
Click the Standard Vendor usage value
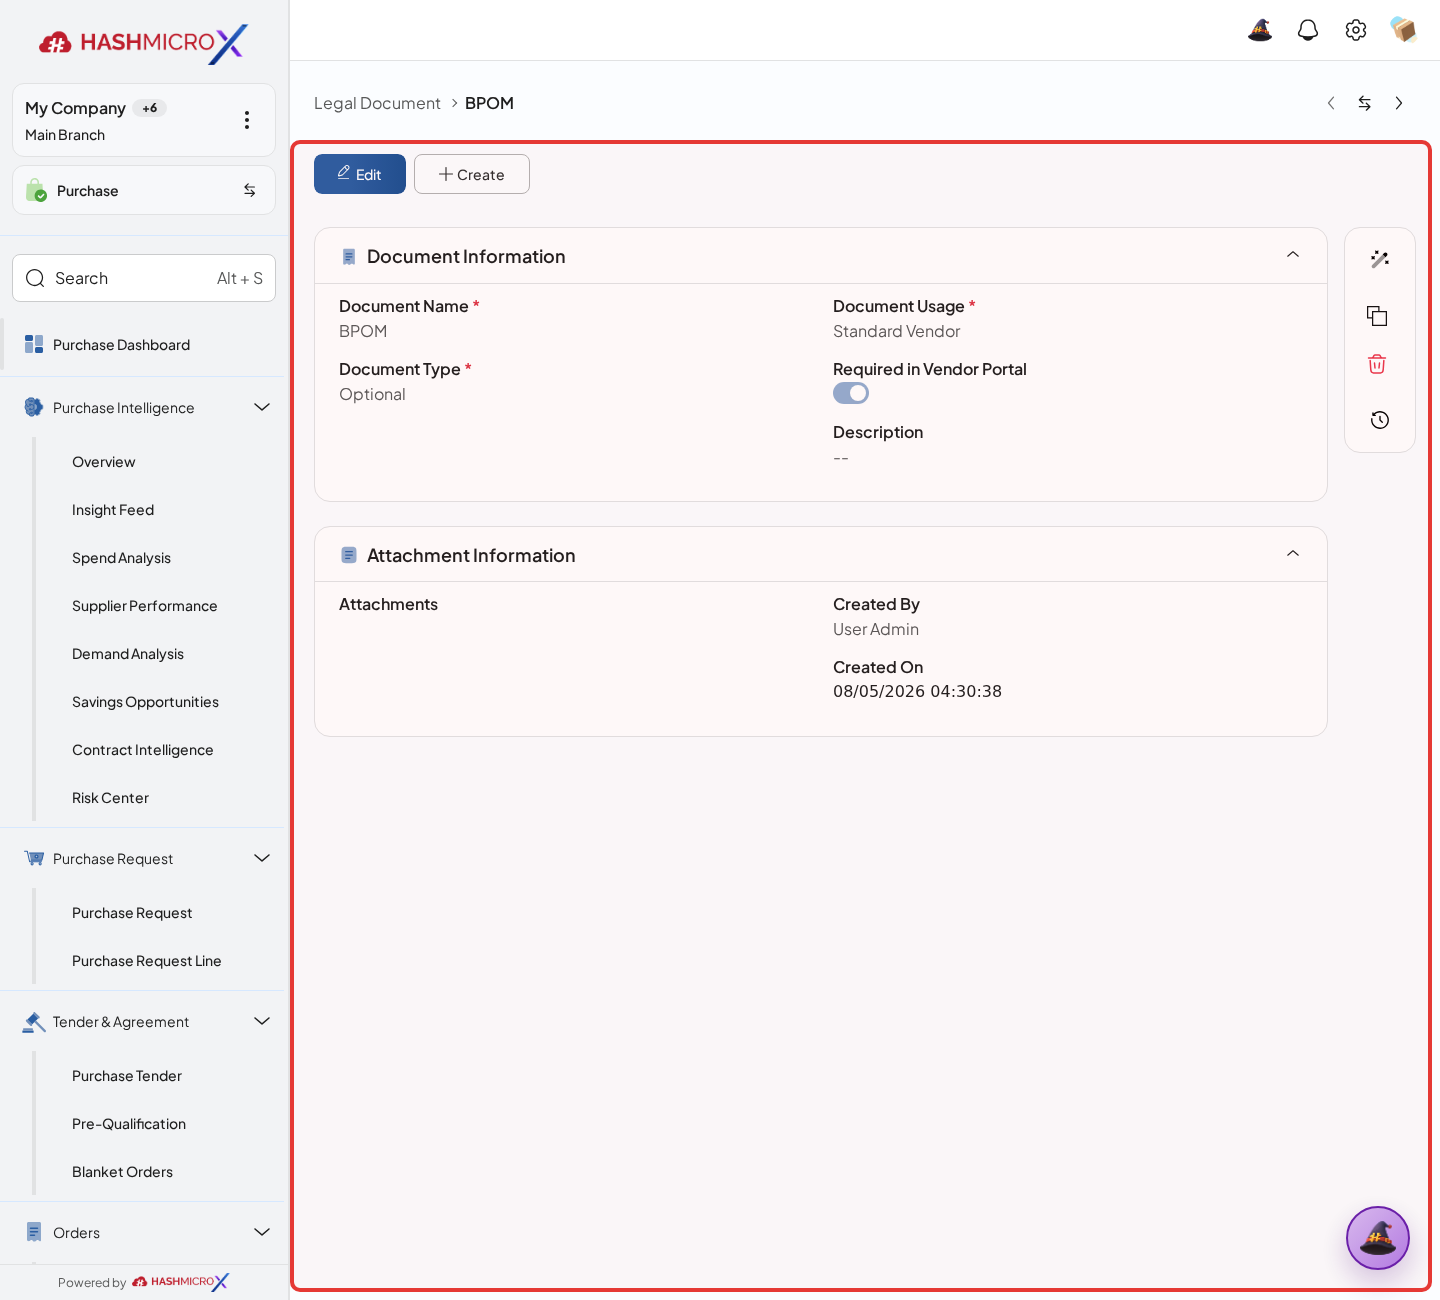[897, 331]
